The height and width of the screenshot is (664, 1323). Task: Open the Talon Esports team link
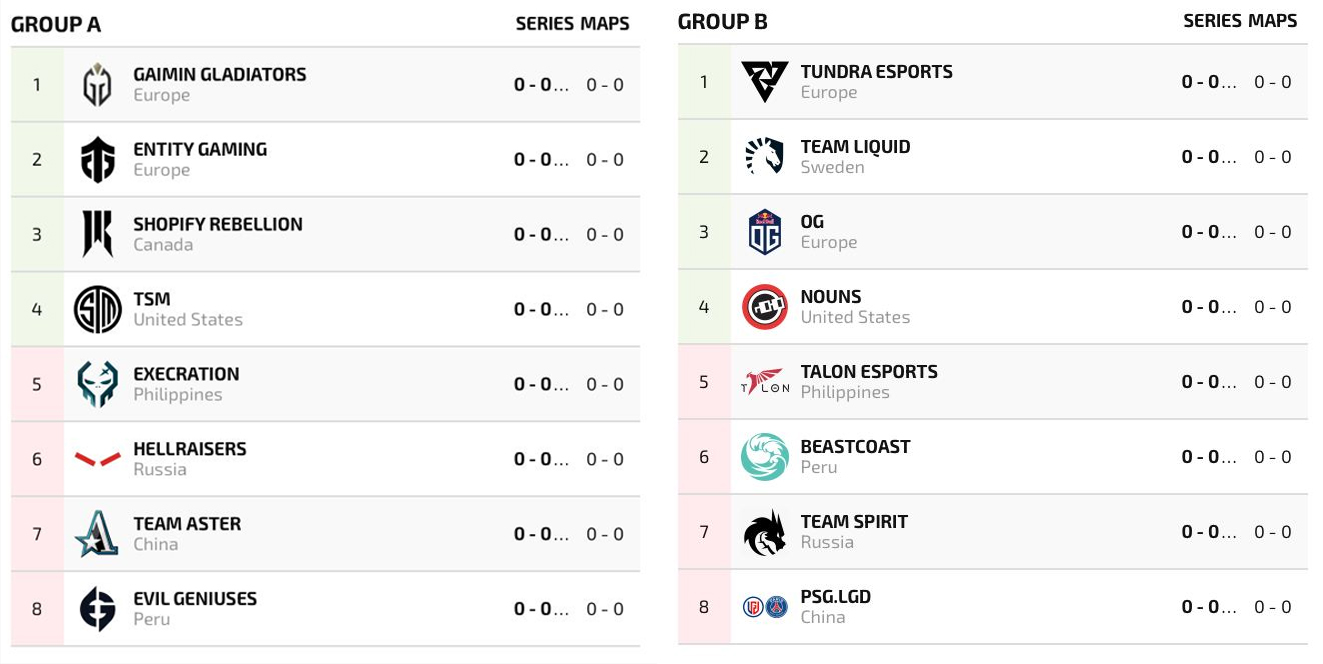coord(868,372)
